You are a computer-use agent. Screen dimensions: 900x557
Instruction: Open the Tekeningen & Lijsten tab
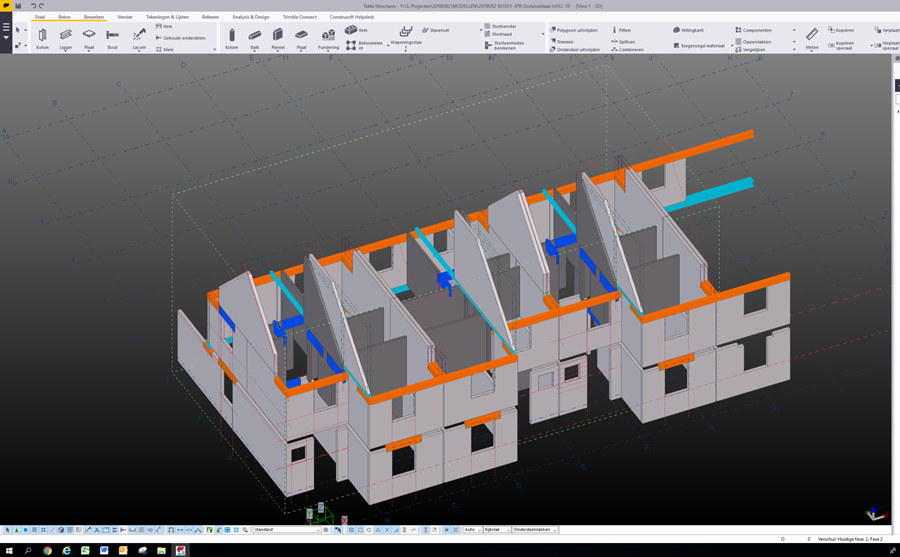click(167, 17)
